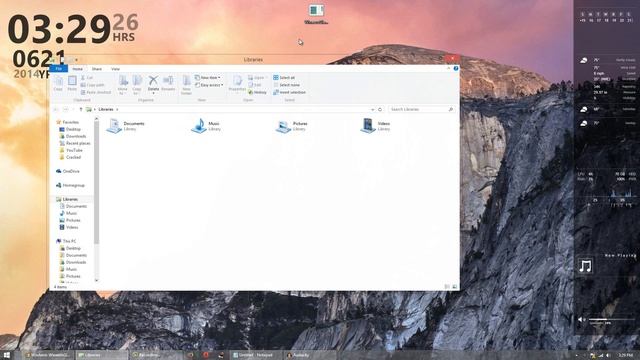This screenshot has width=640, height=360.
Task: Open the ribbon's Open dropdown
Action: click(x=258, y=78)
